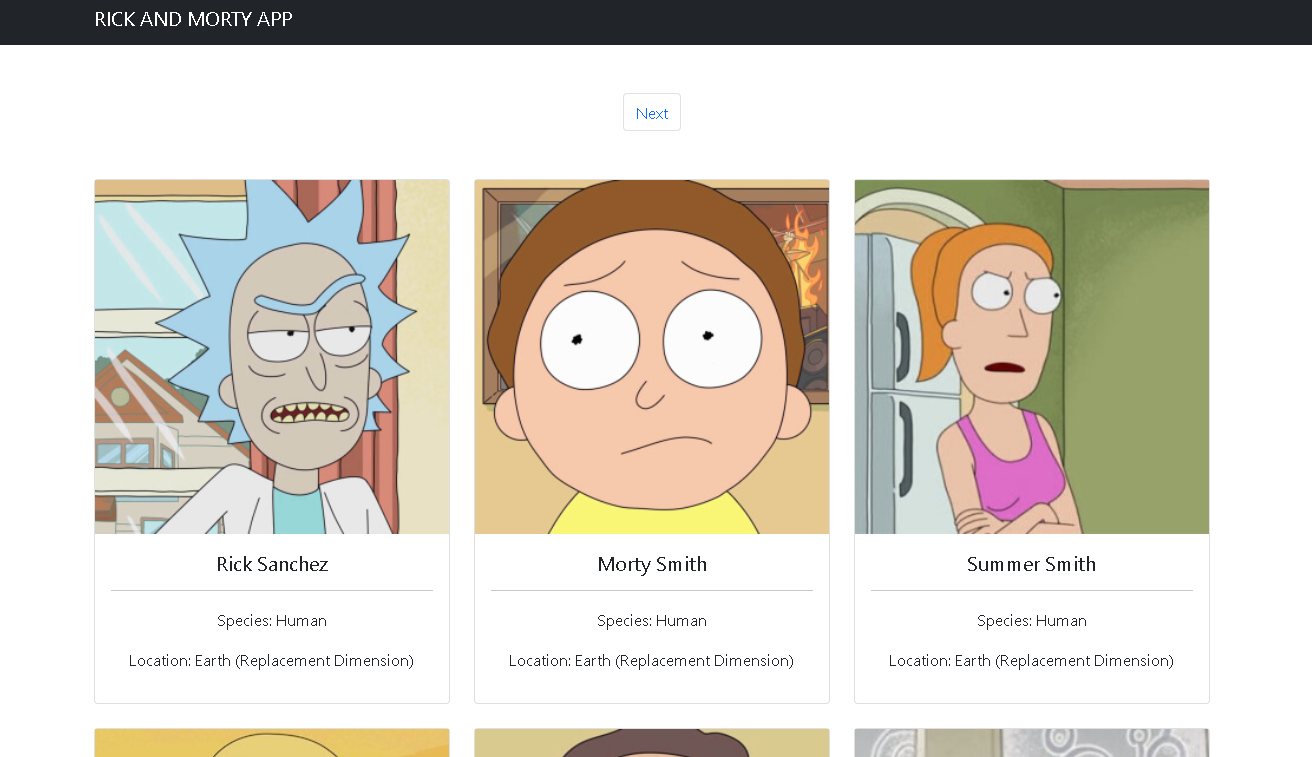Open the partially visible bottom-center card
Screen dimensions: 1312x757
coord(651,743)
